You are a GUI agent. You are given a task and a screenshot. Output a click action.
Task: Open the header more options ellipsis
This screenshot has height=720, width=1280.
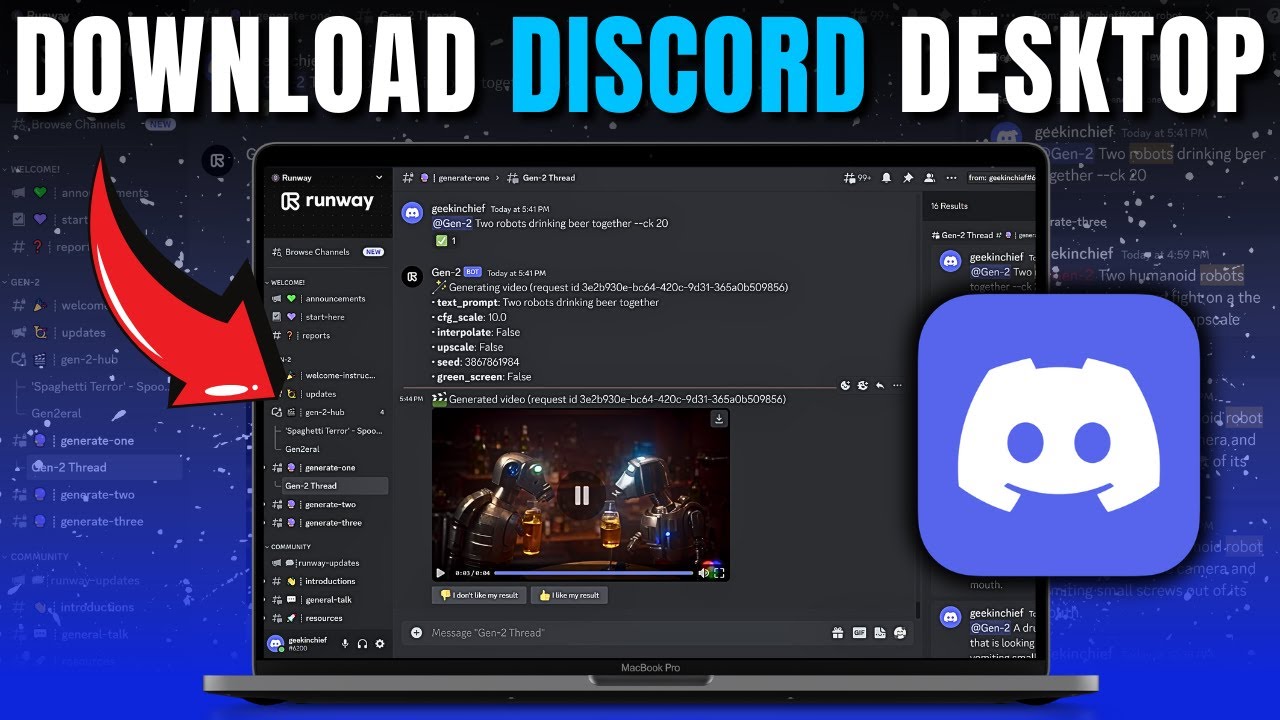tap(951, 178)
